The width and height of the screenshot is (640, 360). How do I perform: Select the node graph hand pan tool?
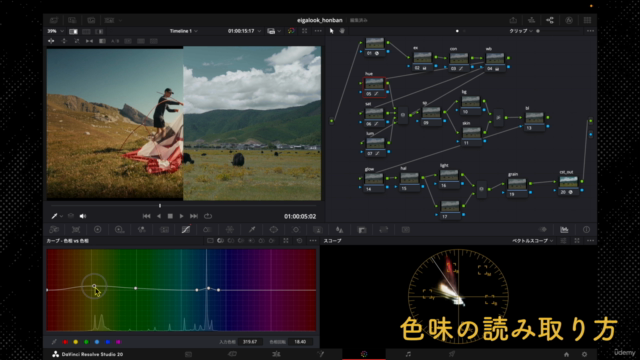tap(342, 31)
